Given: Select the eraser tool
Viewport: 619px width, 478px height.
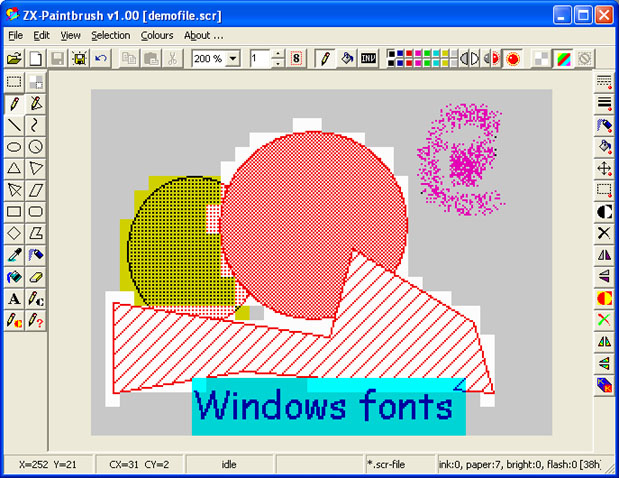Looking at the screenshot, I should click(36, 277).
